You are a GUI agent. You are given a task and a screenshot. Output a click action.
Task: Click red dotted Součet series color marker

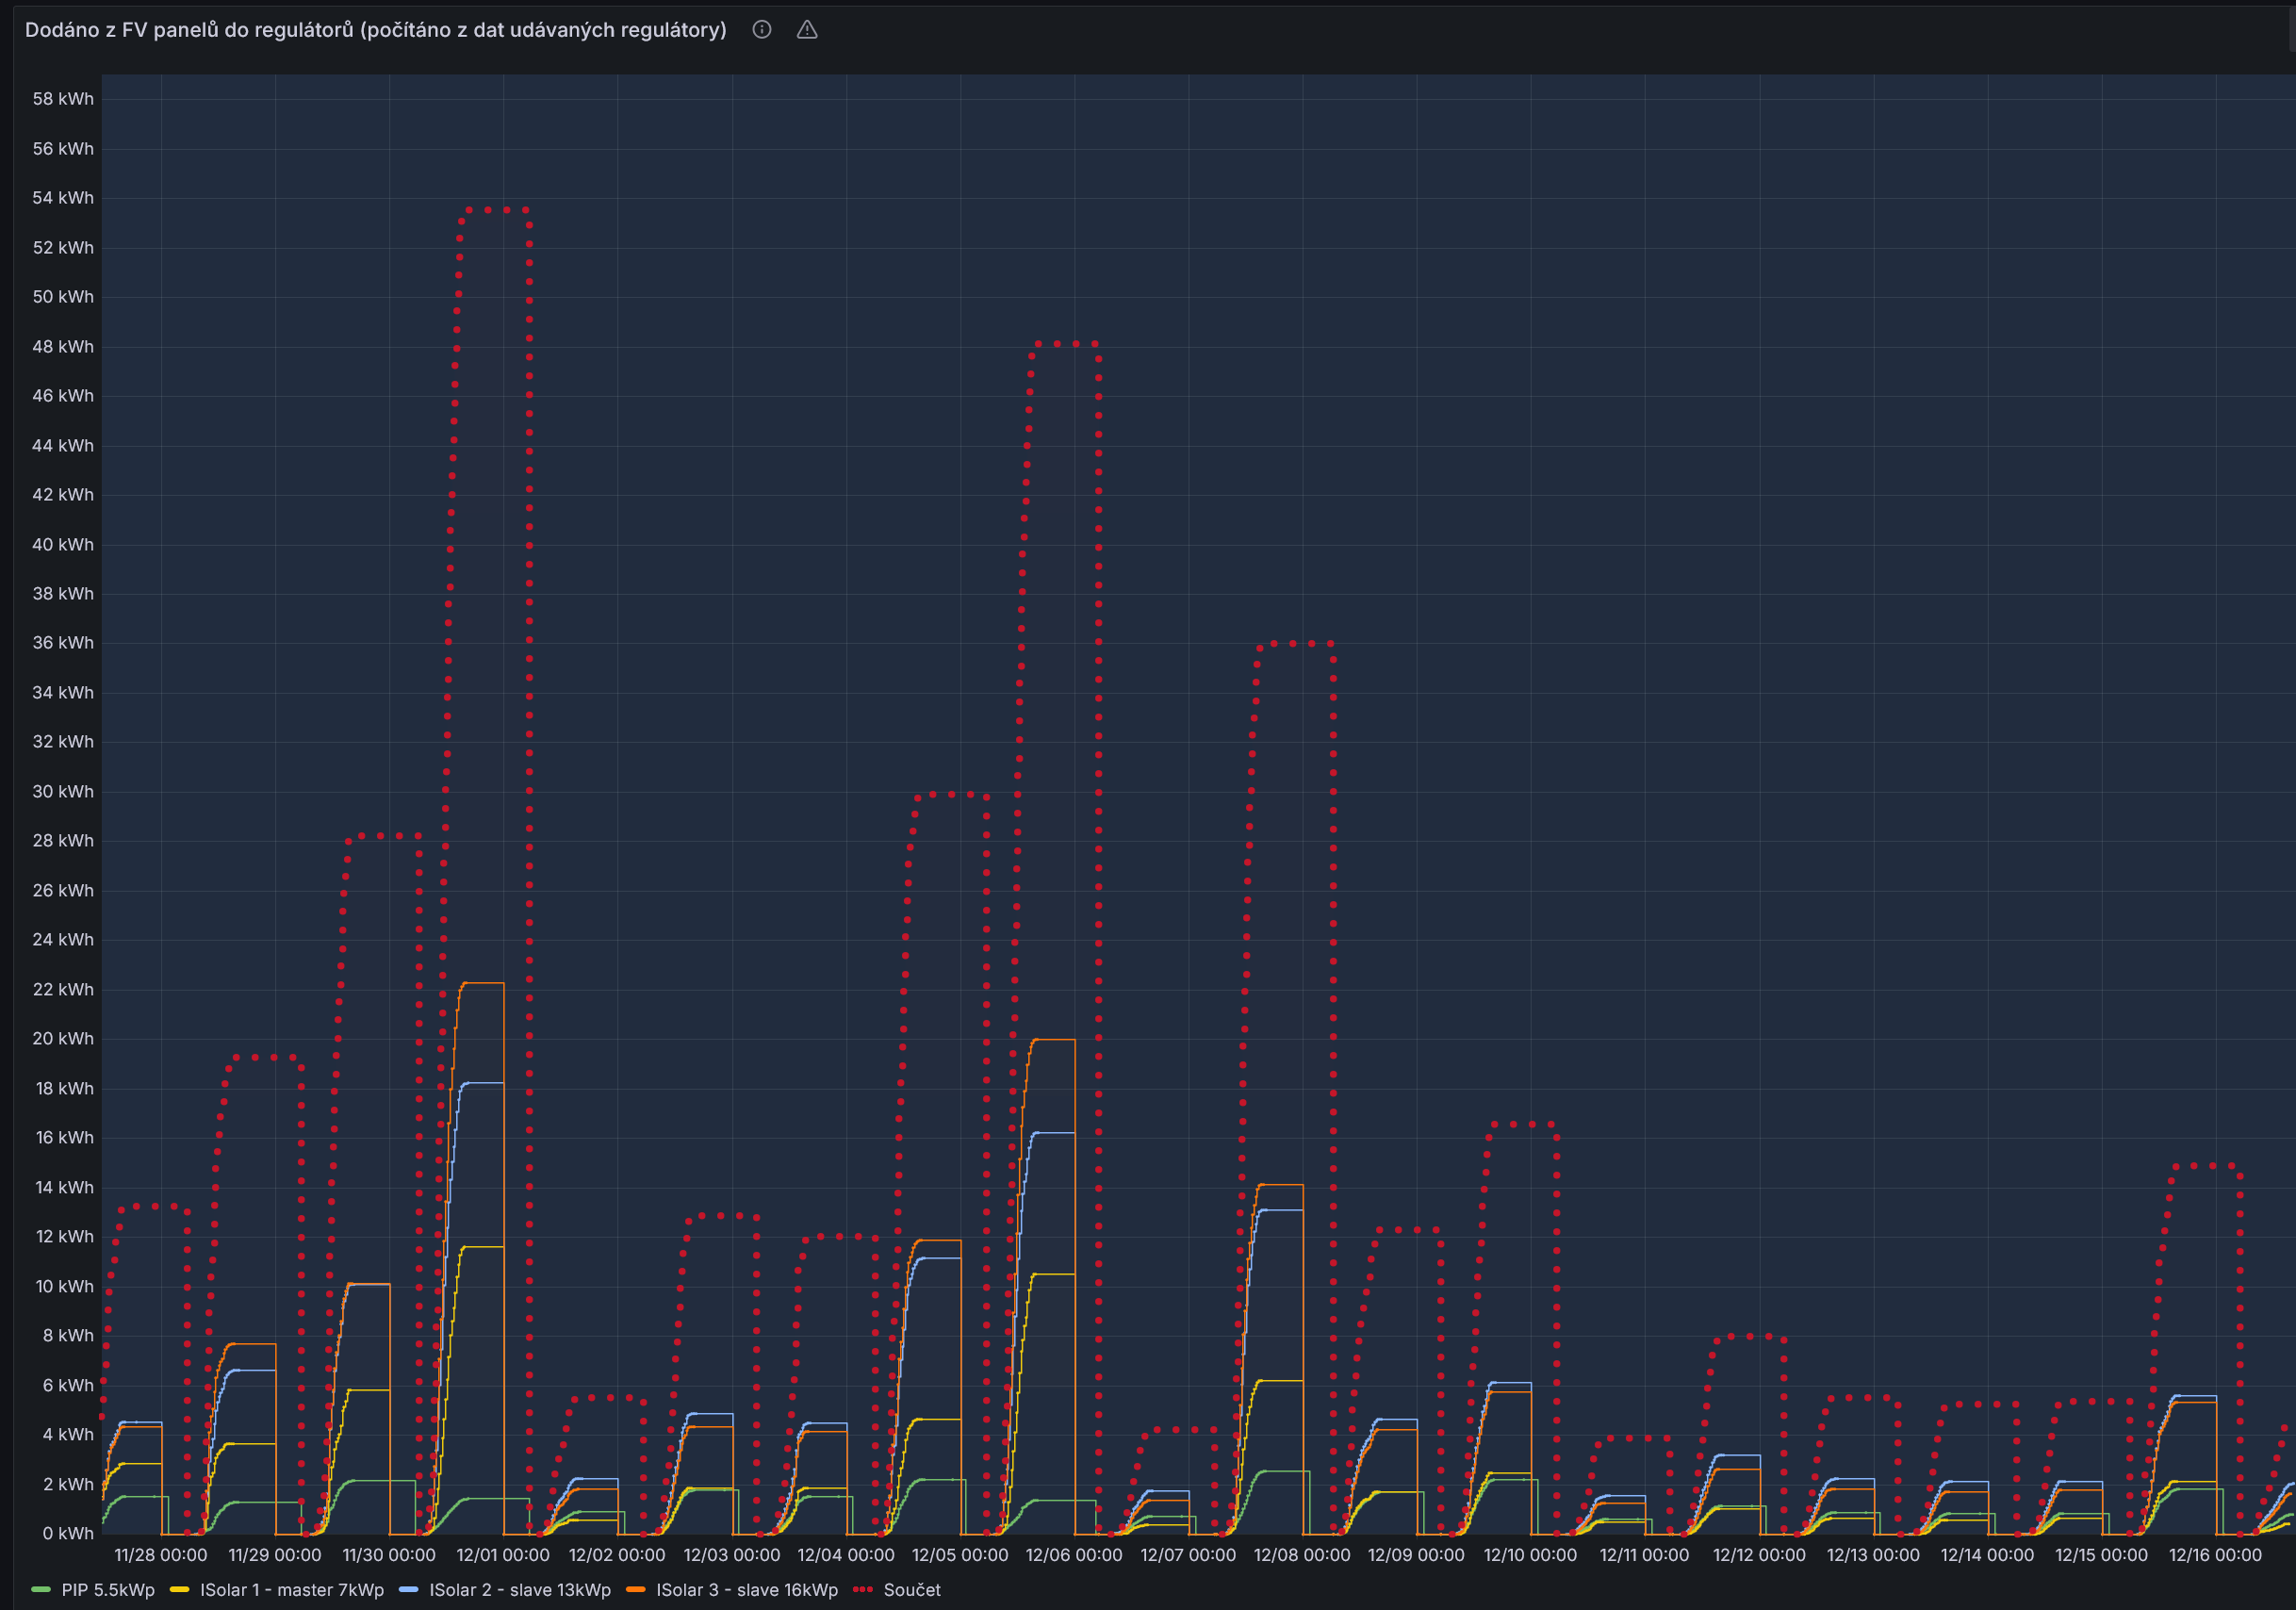(862, 1590)
